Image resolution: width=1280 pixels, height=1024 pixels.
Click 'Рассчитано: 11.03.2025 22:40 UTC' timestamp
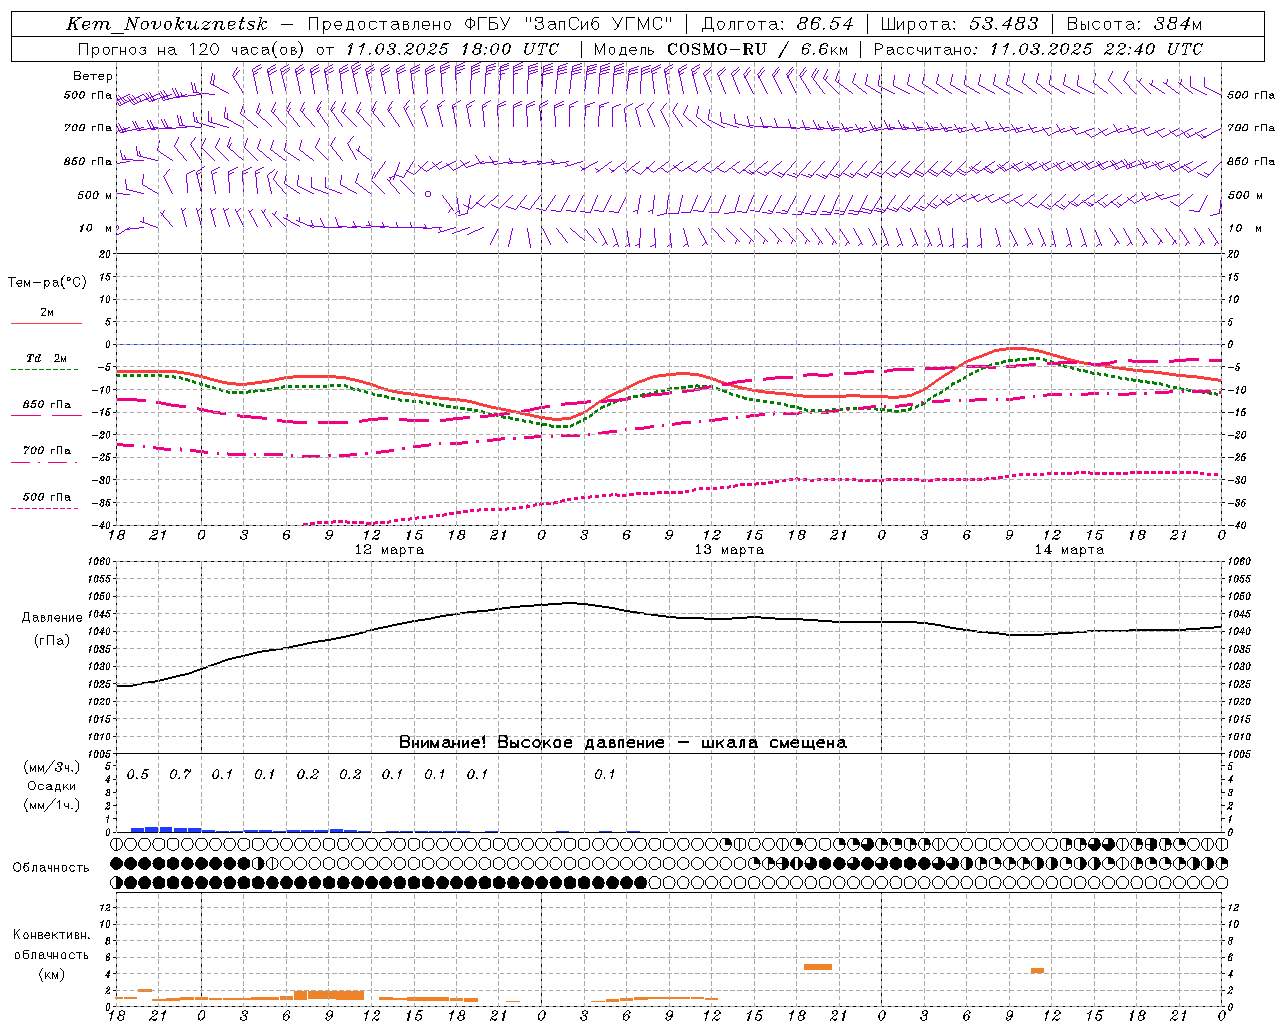pyautogui.click(x=1037, y=49)
